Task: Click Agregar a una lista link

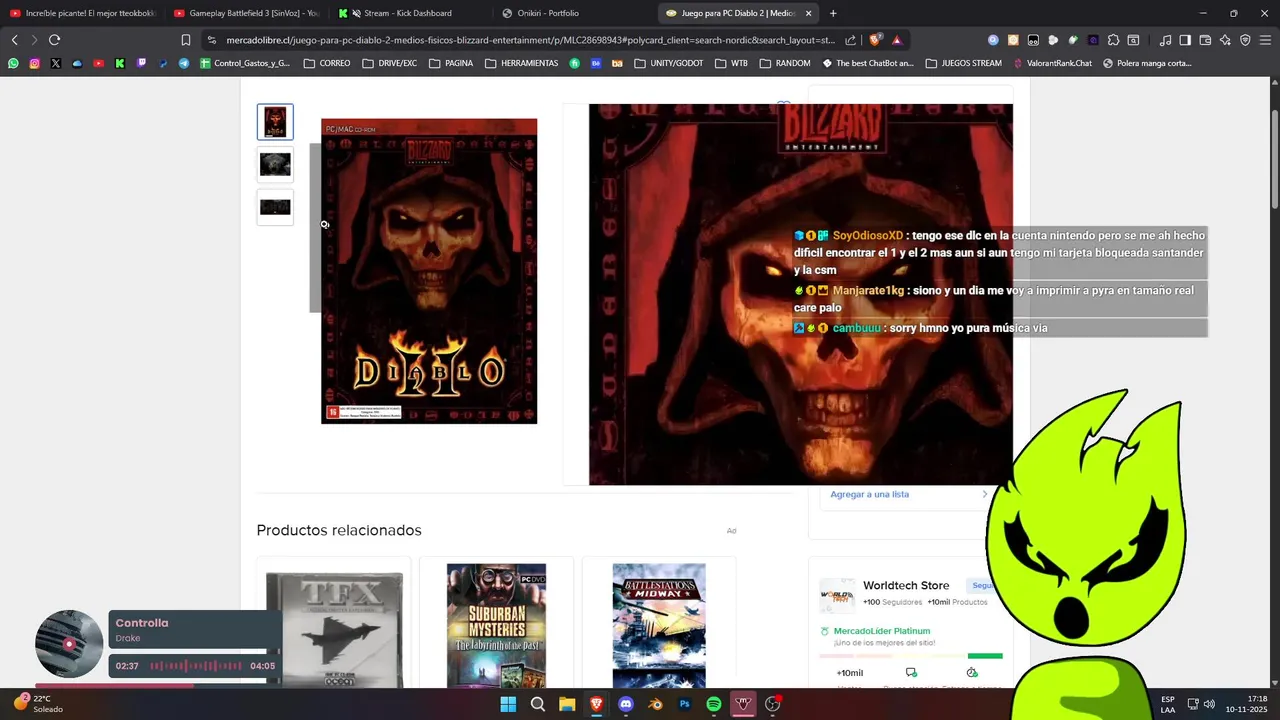Action: (x=869, y=494)
